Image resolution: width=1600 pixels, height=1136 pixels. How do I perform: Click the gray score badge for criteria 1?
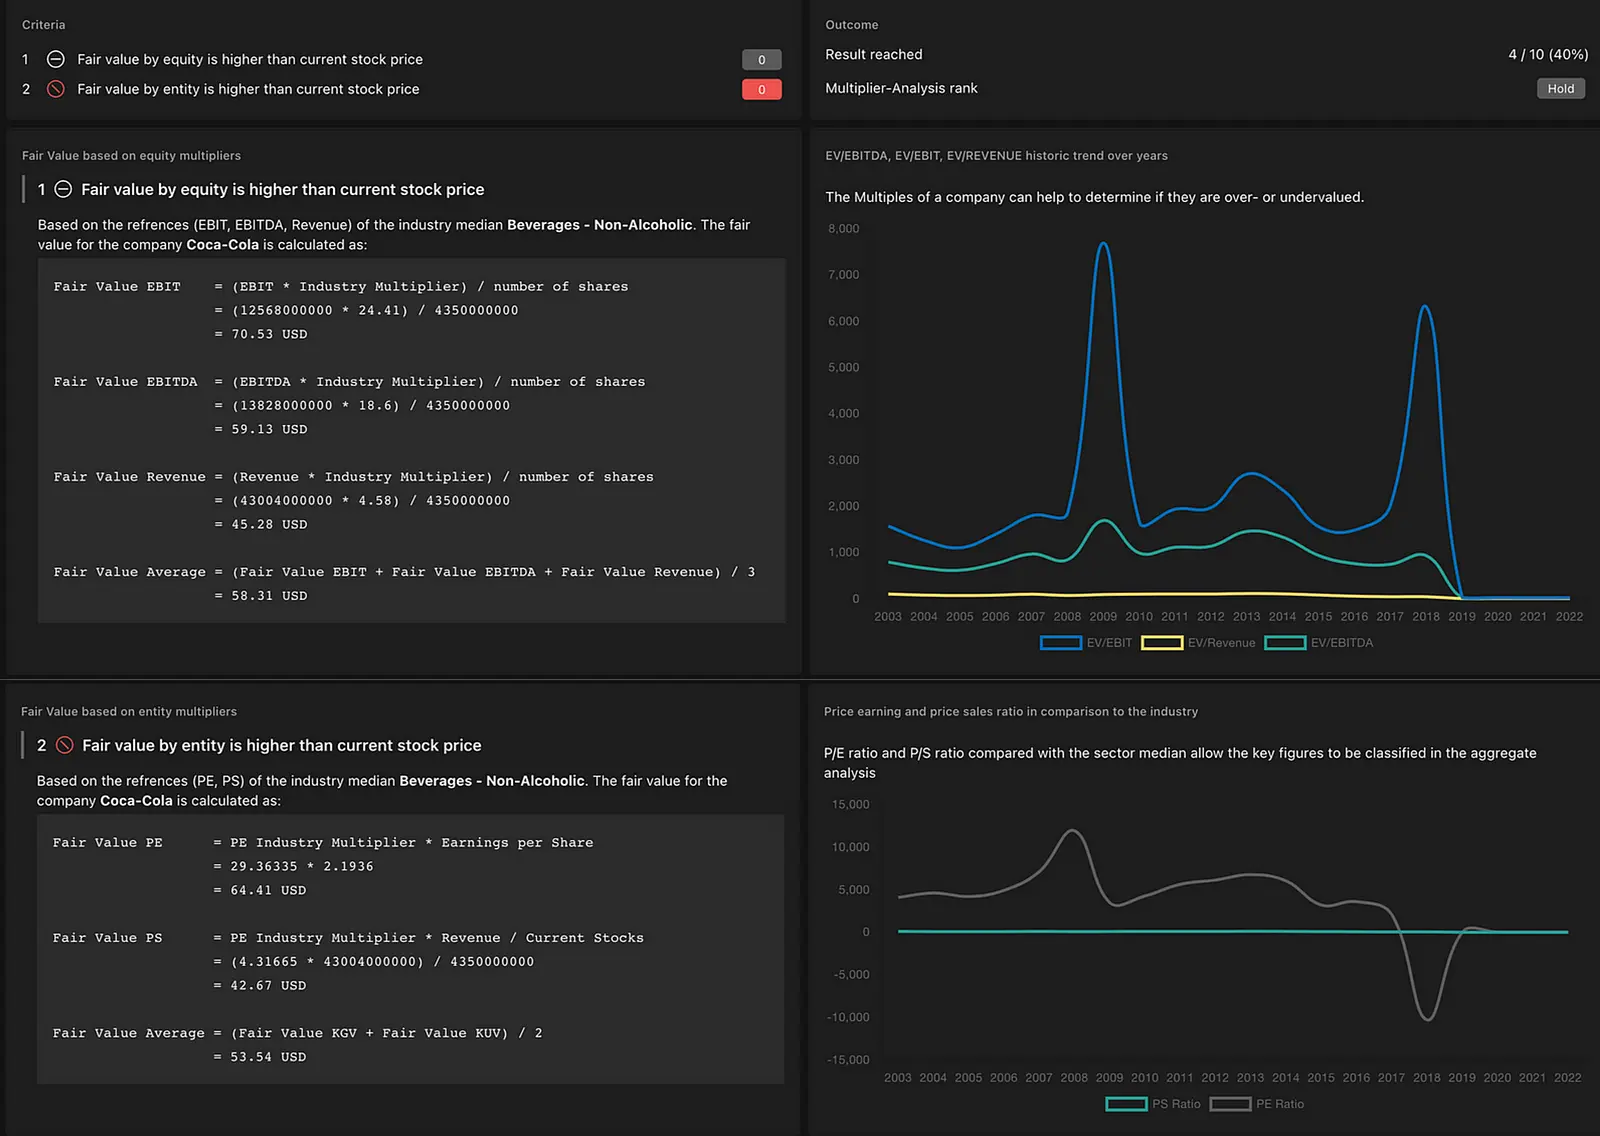tap(761, 60)
